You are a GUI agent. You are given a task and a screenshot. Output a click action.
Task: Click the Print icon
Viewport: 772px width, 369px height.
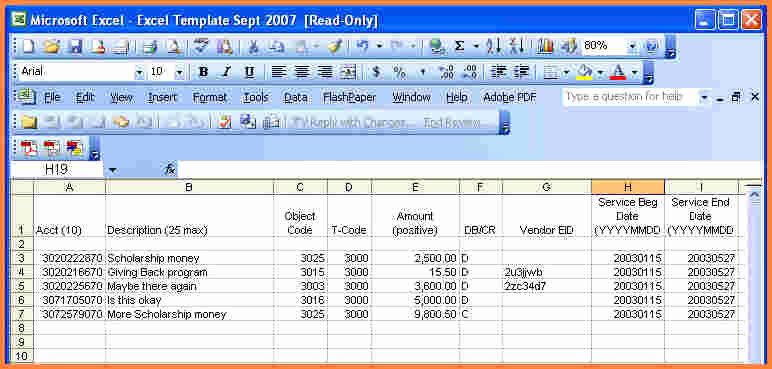point(120,47)
